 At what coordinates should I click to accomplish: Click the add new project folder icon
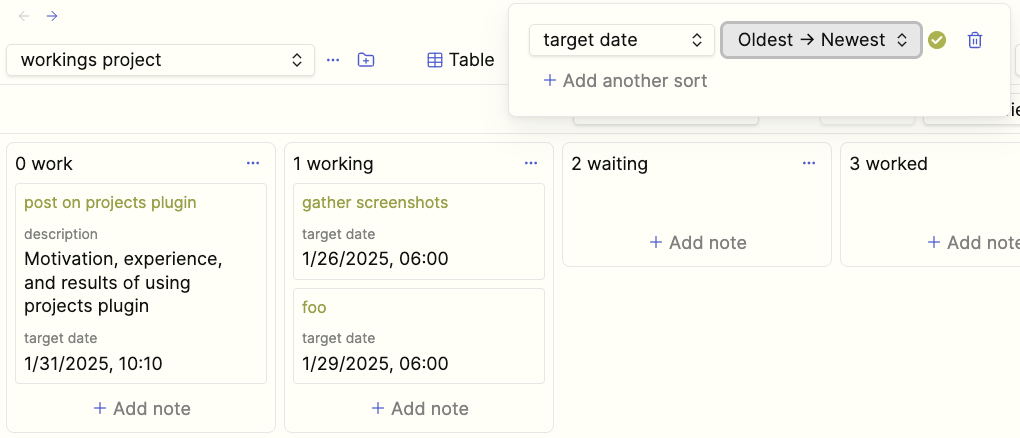click(x=366, y=60)
